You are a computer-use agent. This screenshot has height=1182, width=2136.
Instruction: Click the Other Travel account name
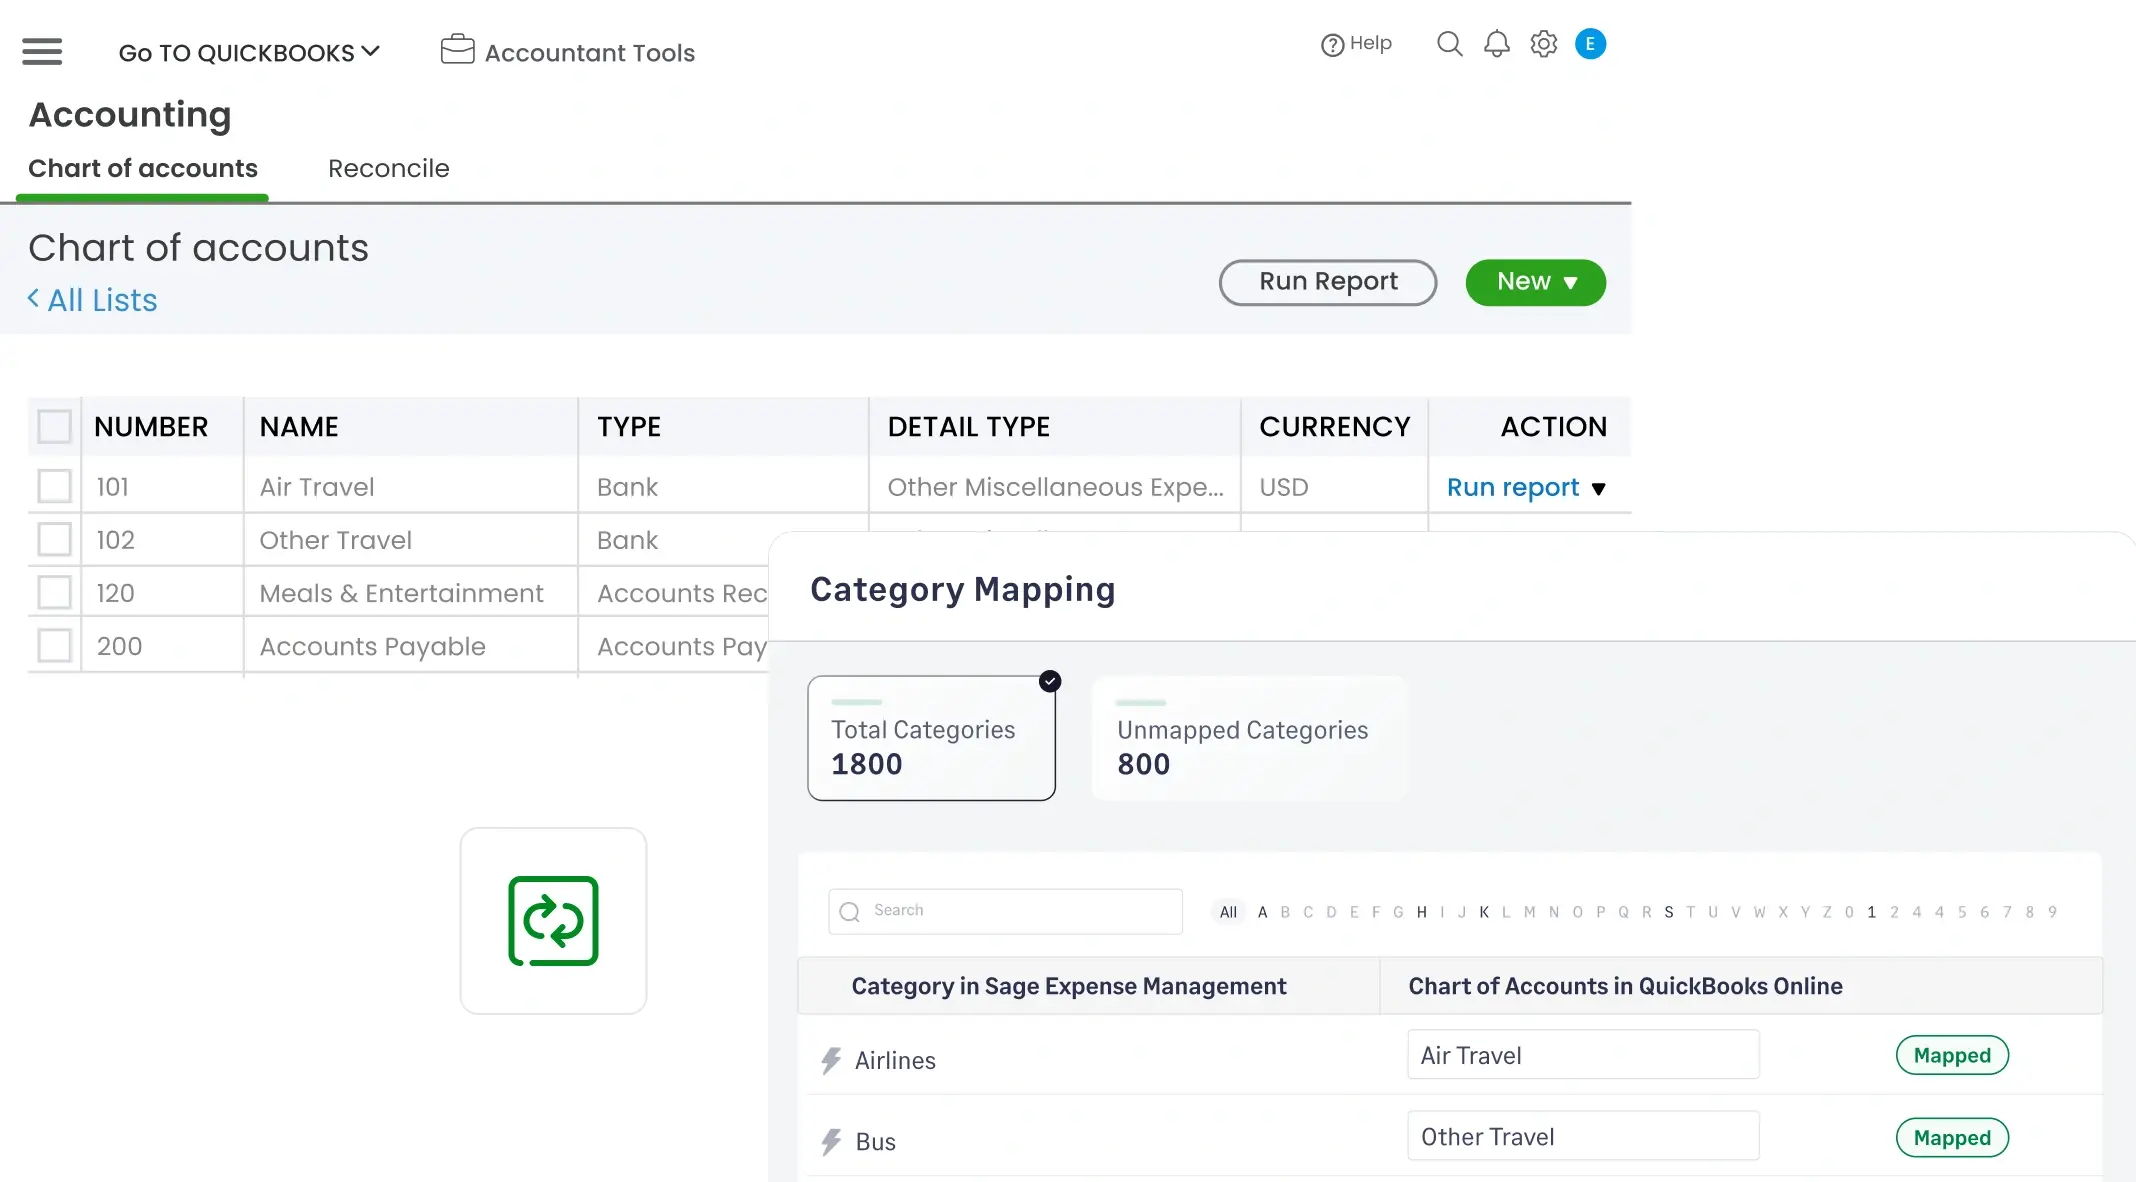coord(336,540)
